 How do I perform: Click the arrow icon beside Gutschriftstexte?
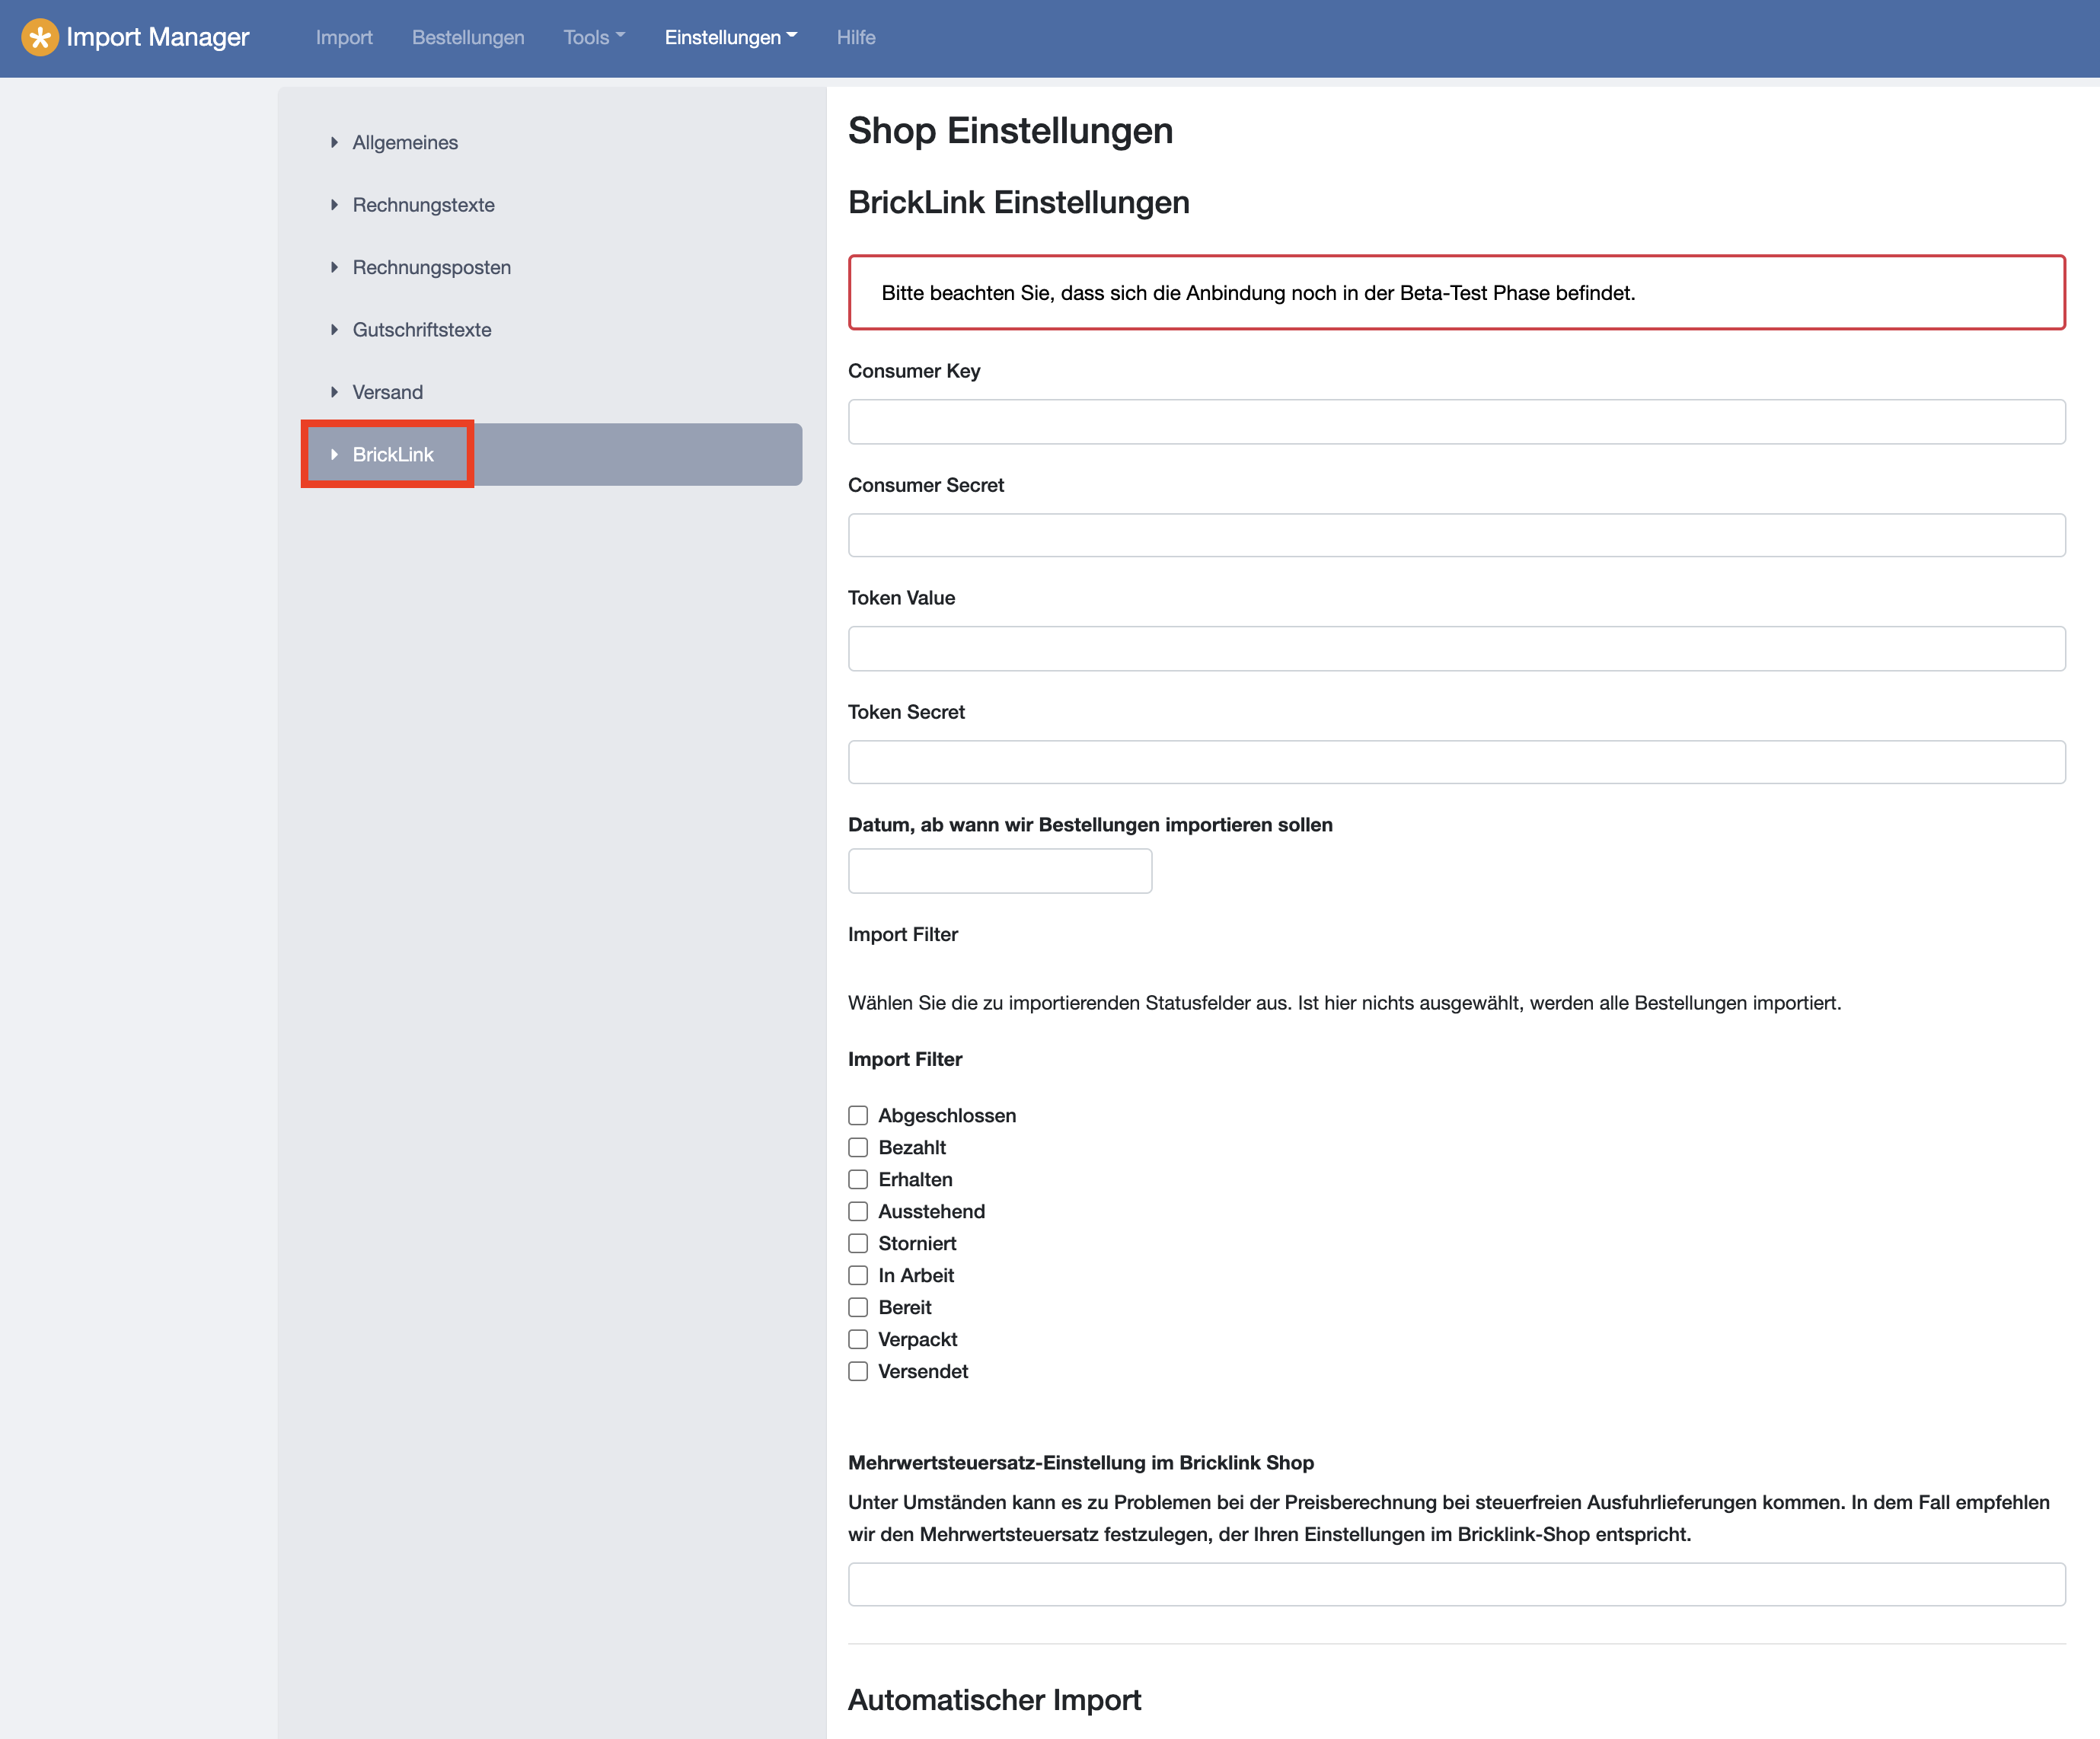pos(334,330)
